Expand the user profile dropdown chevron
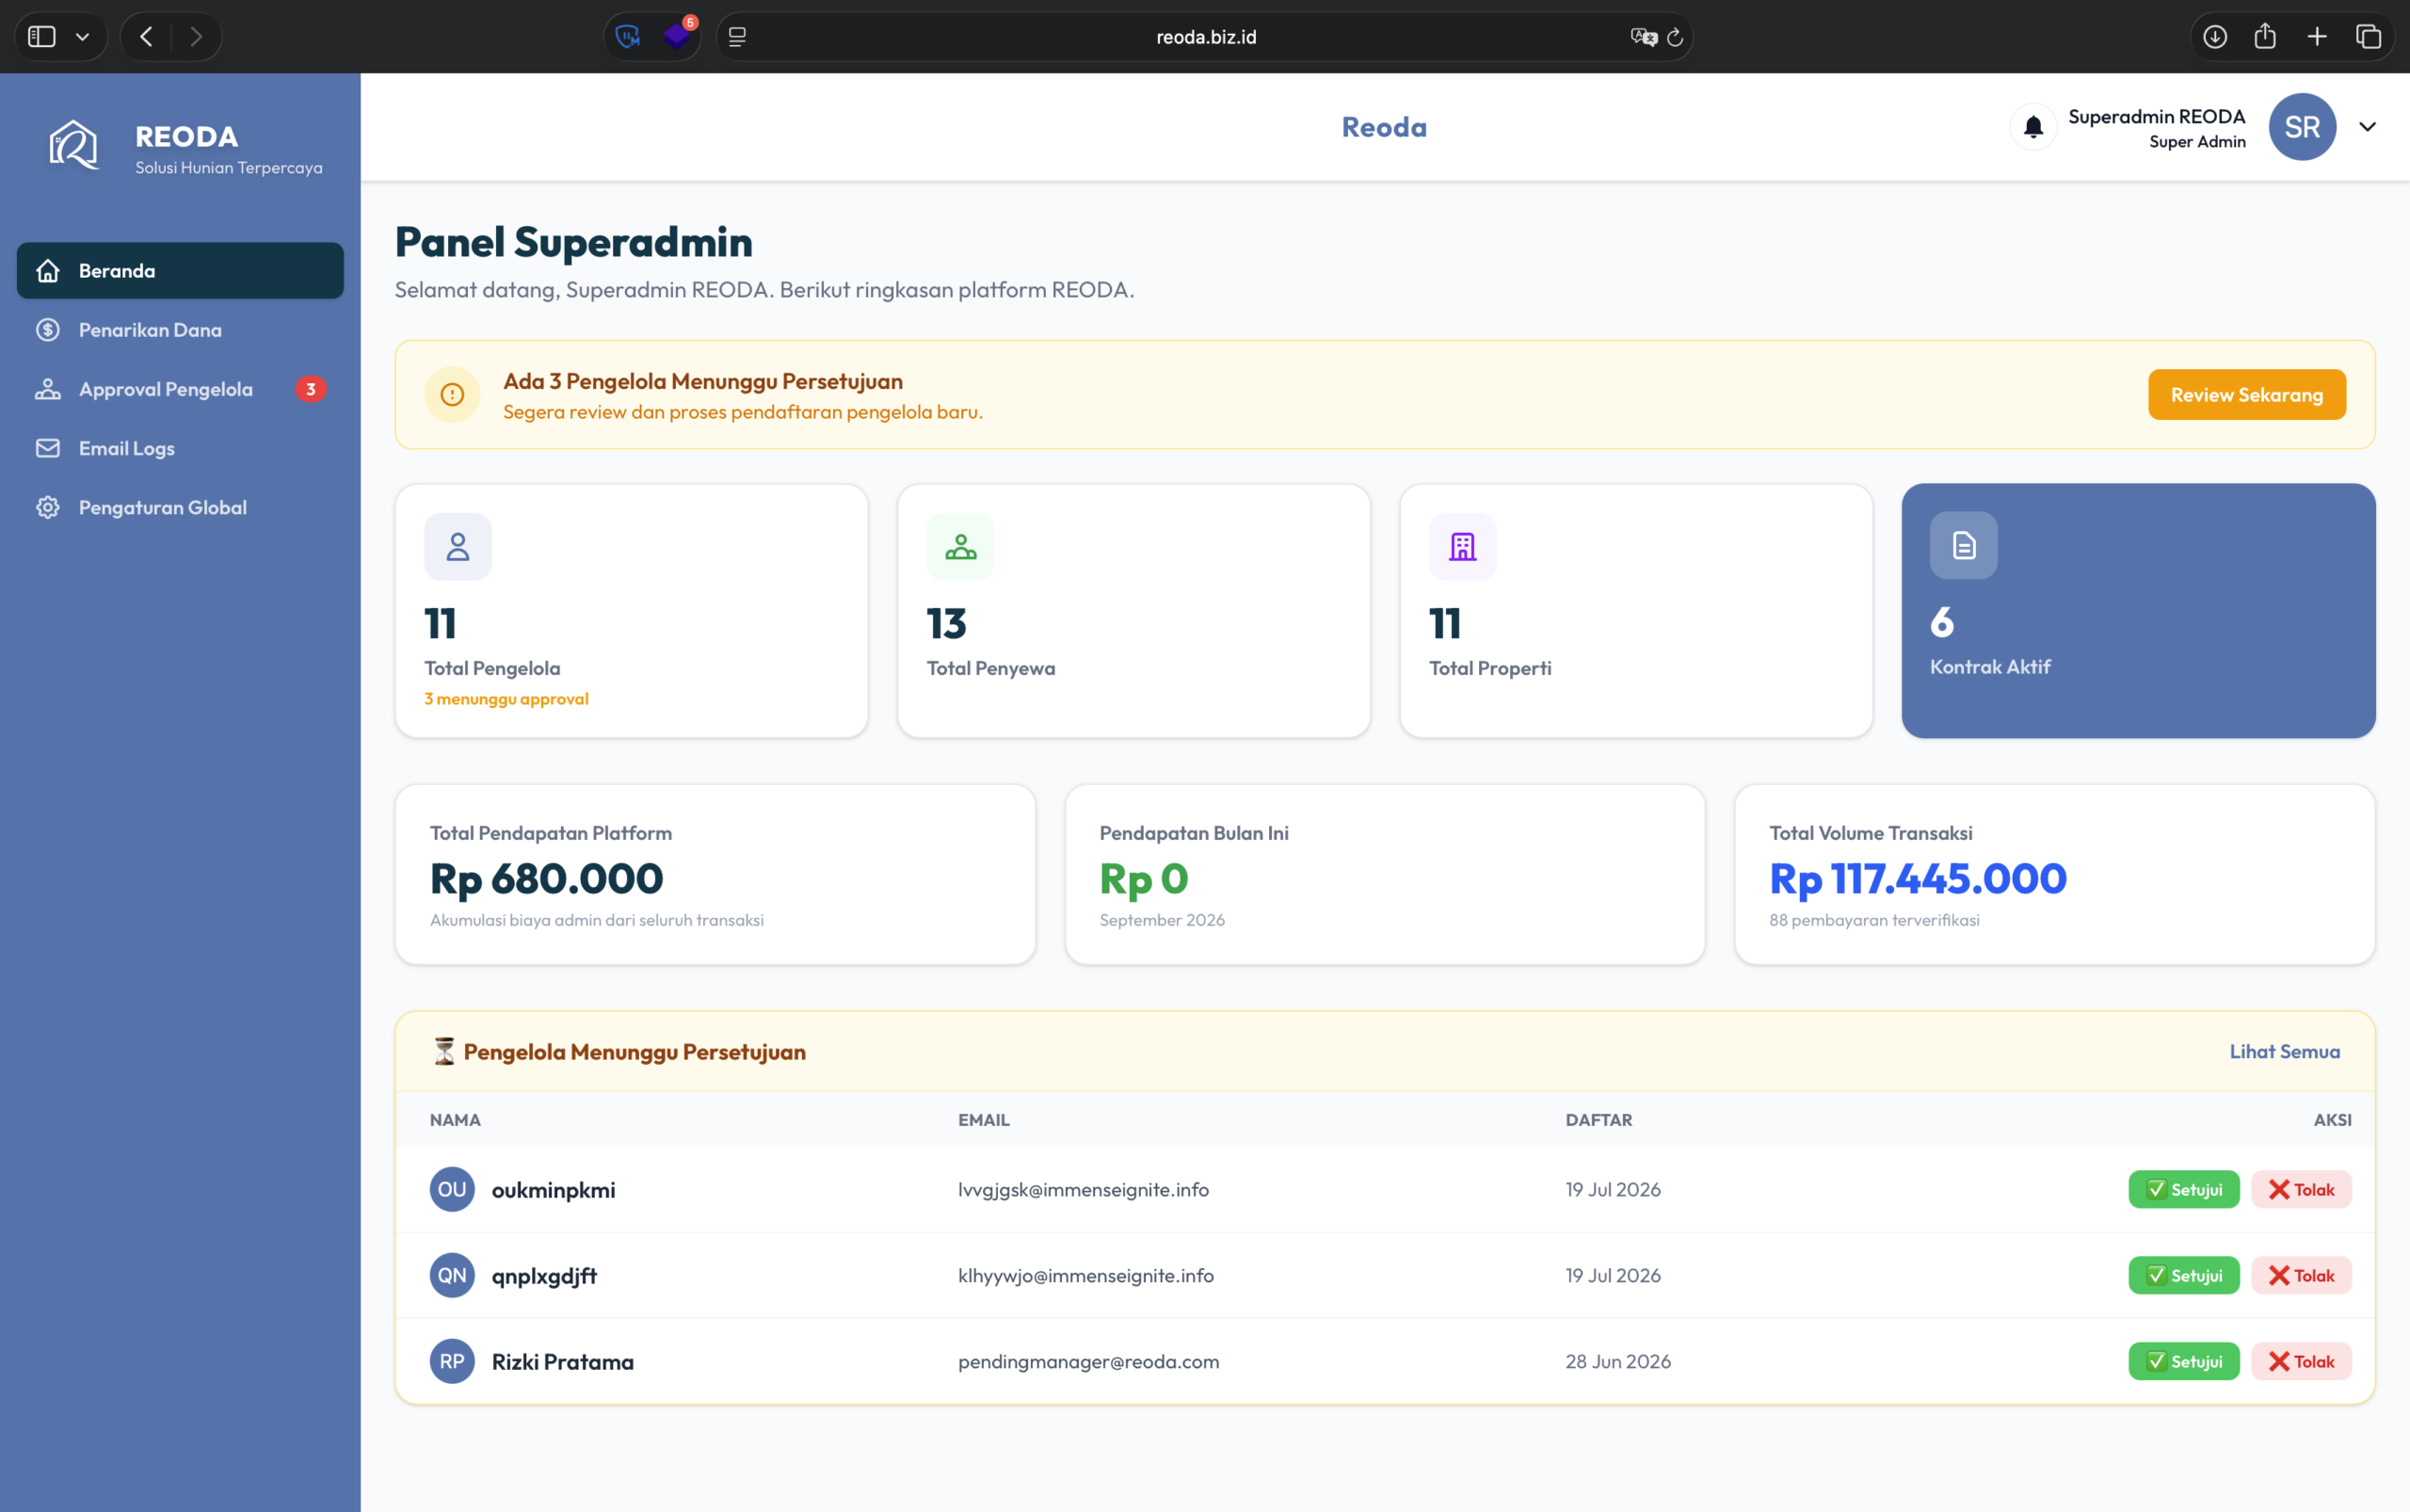 [2367, 127]
